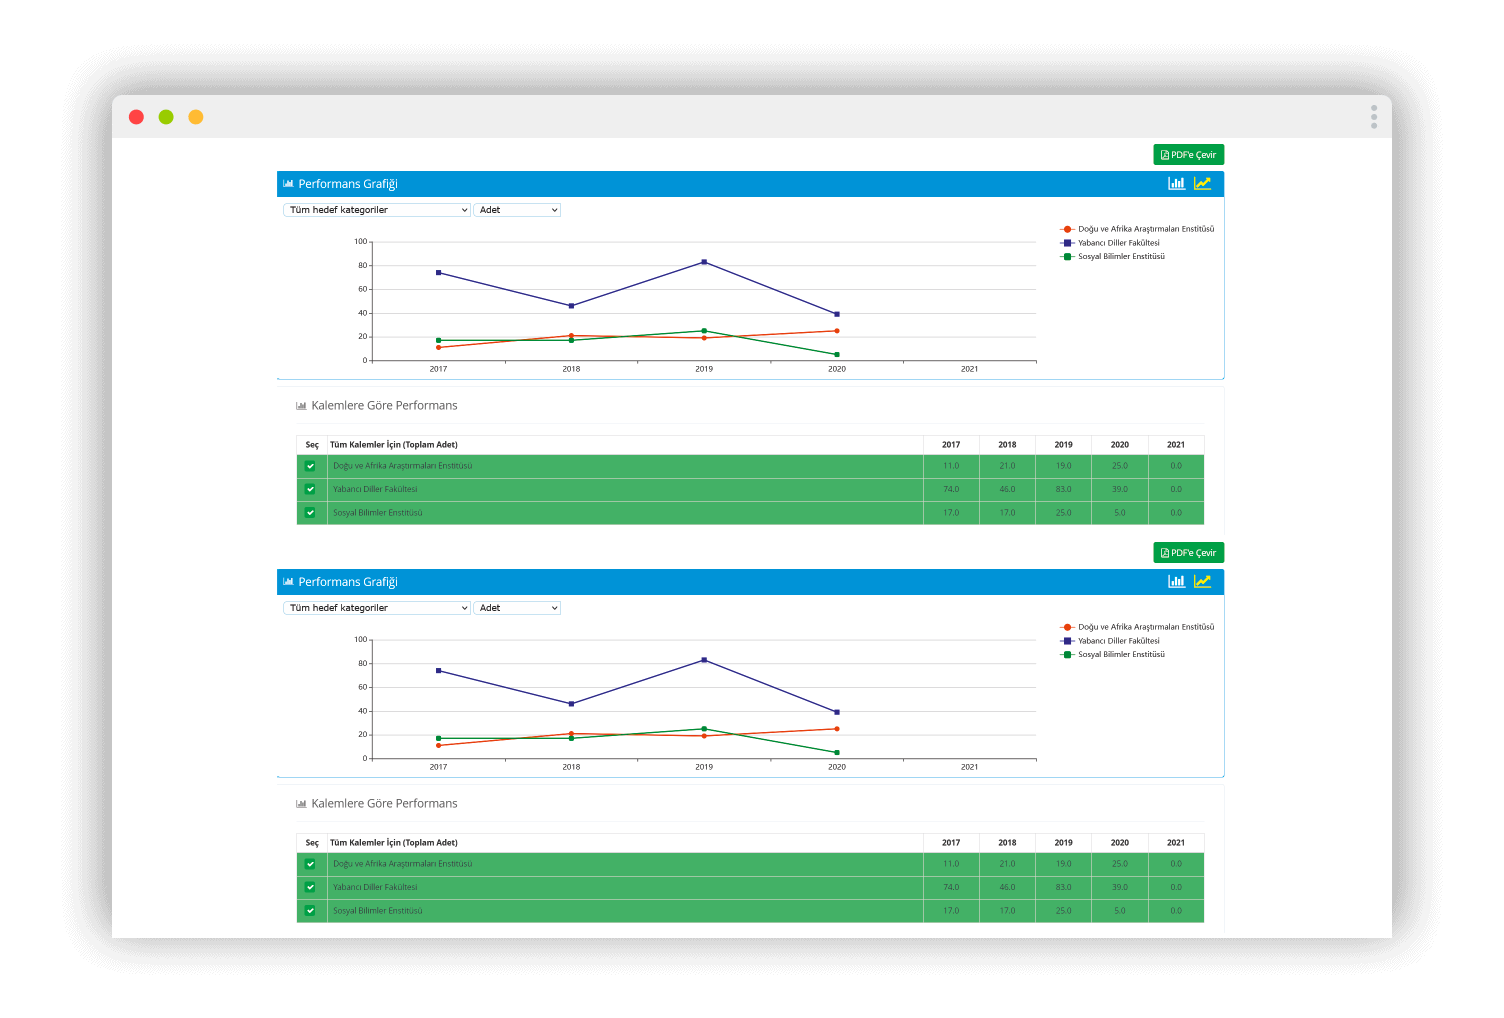
Task: Click the 2019 blue data point in upper chart
Action: tap(704, 262)
